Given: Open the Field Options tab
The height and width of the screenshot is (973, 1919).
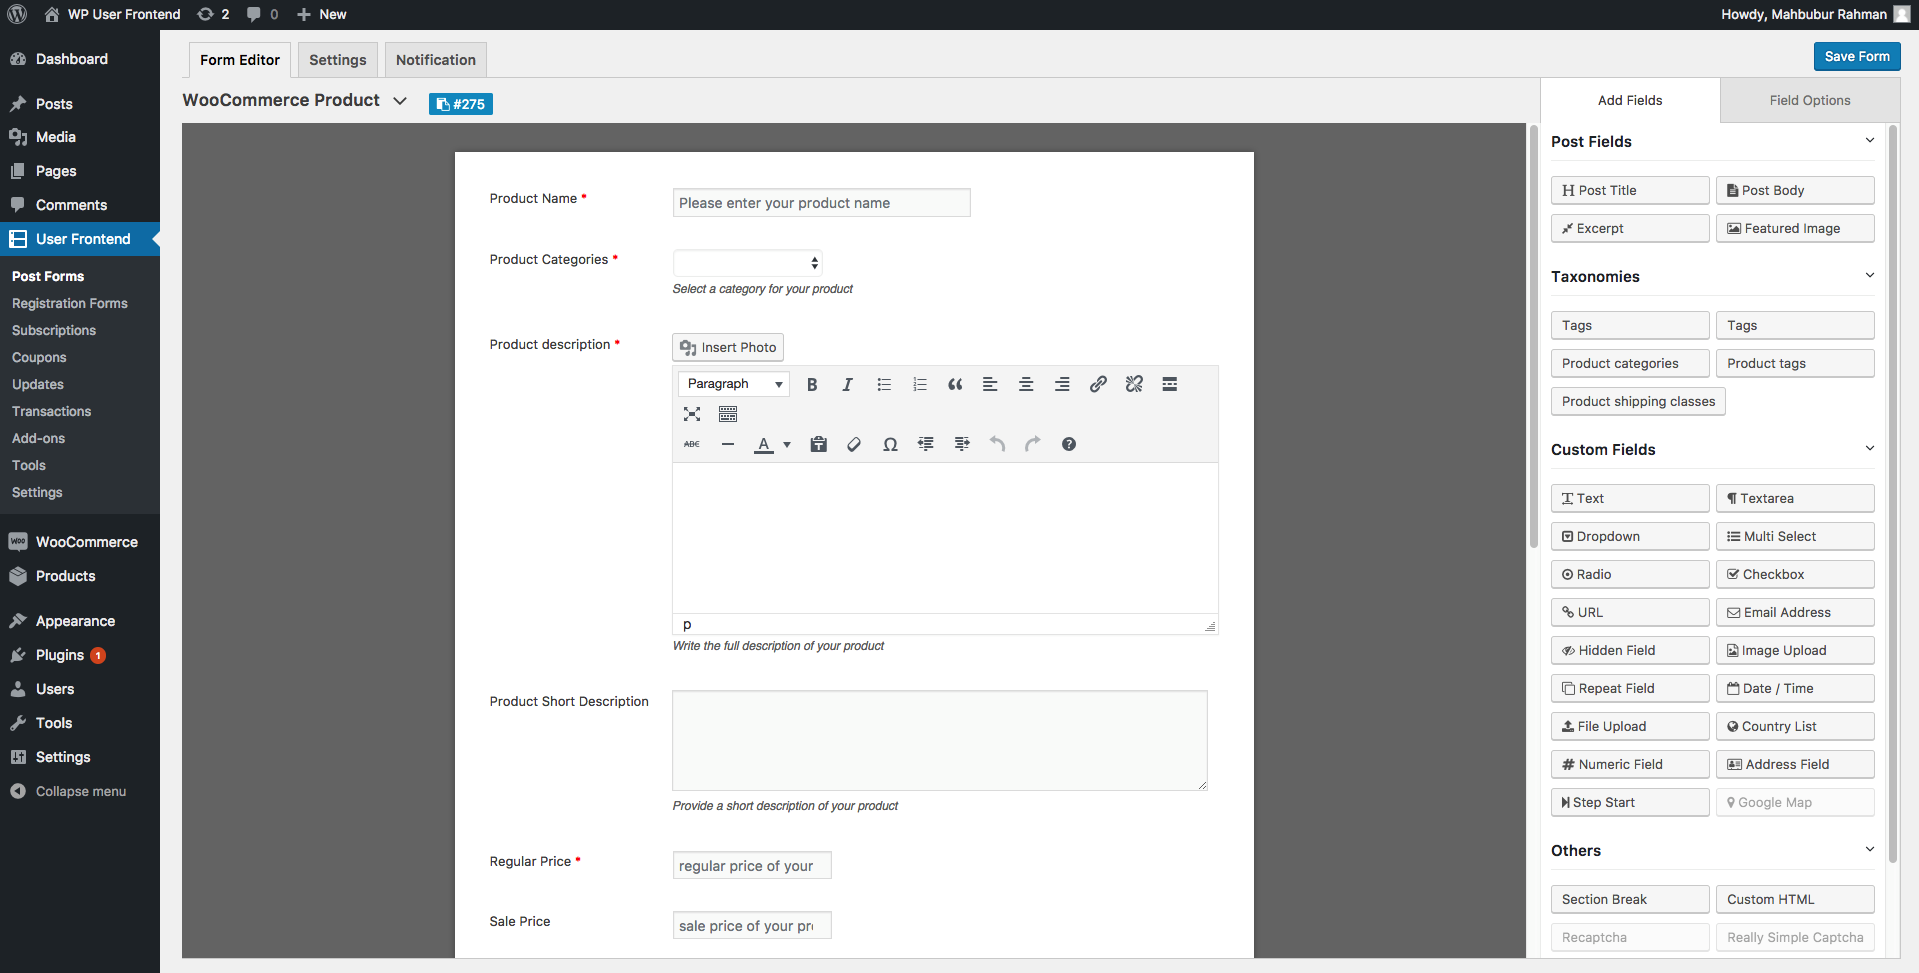Looking at the screenshot, I should [1810, 100].
